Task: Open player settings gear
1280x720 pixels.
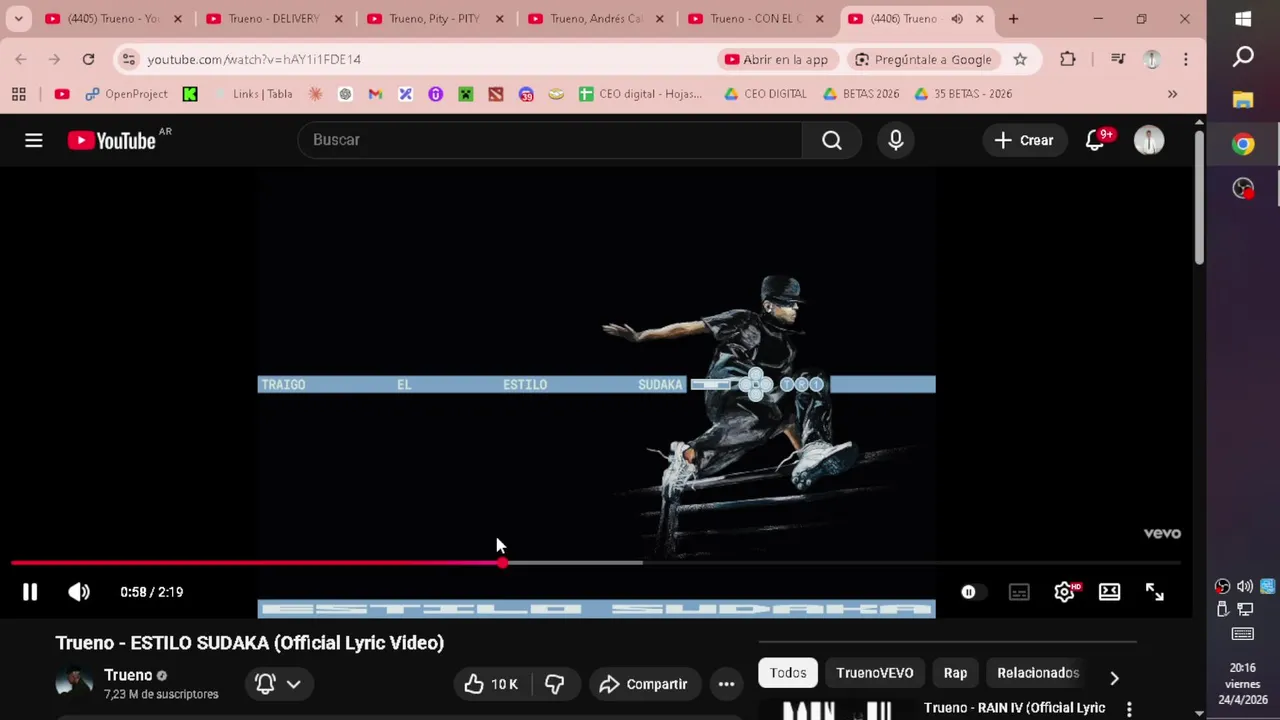Action: pos(1064,592)
